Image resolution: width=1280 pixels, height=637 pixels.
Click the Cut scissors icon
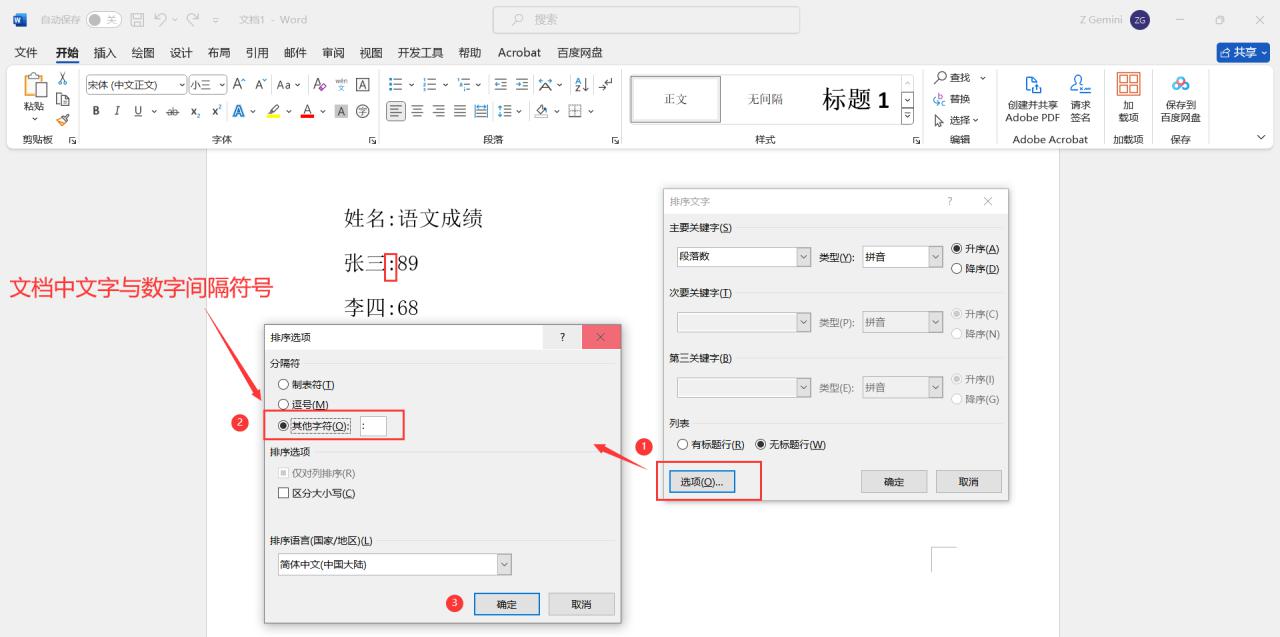(x=63, y=78)
